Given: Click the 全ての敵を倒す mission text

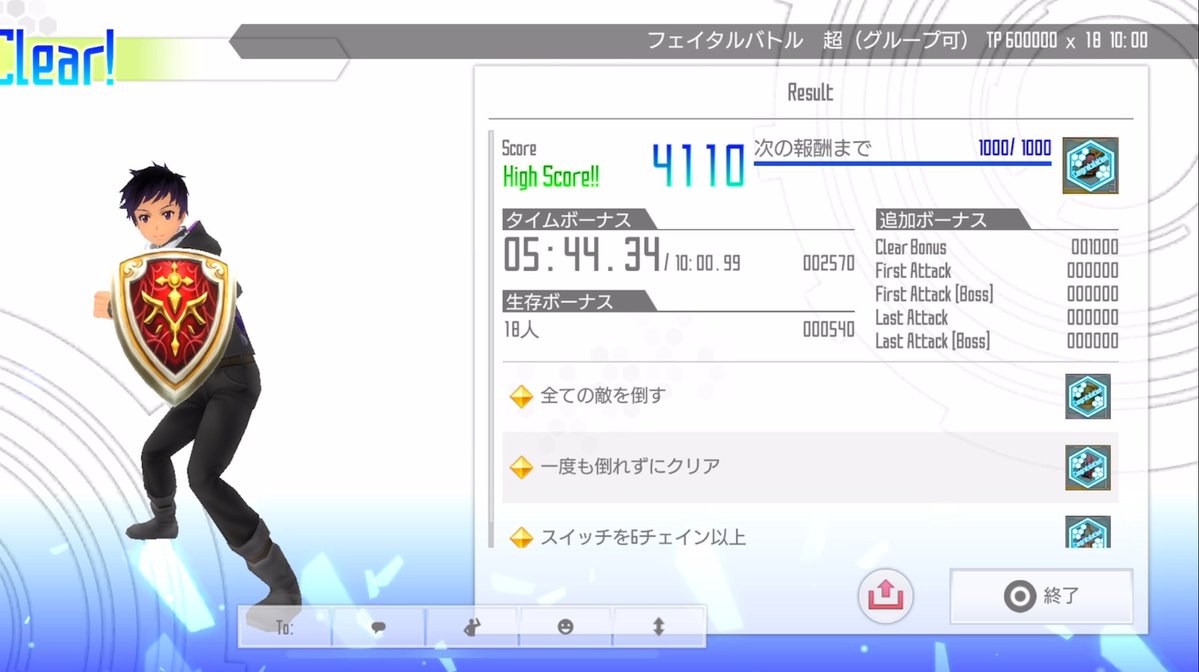Looking at the screenshot, I should pos(603,395).
